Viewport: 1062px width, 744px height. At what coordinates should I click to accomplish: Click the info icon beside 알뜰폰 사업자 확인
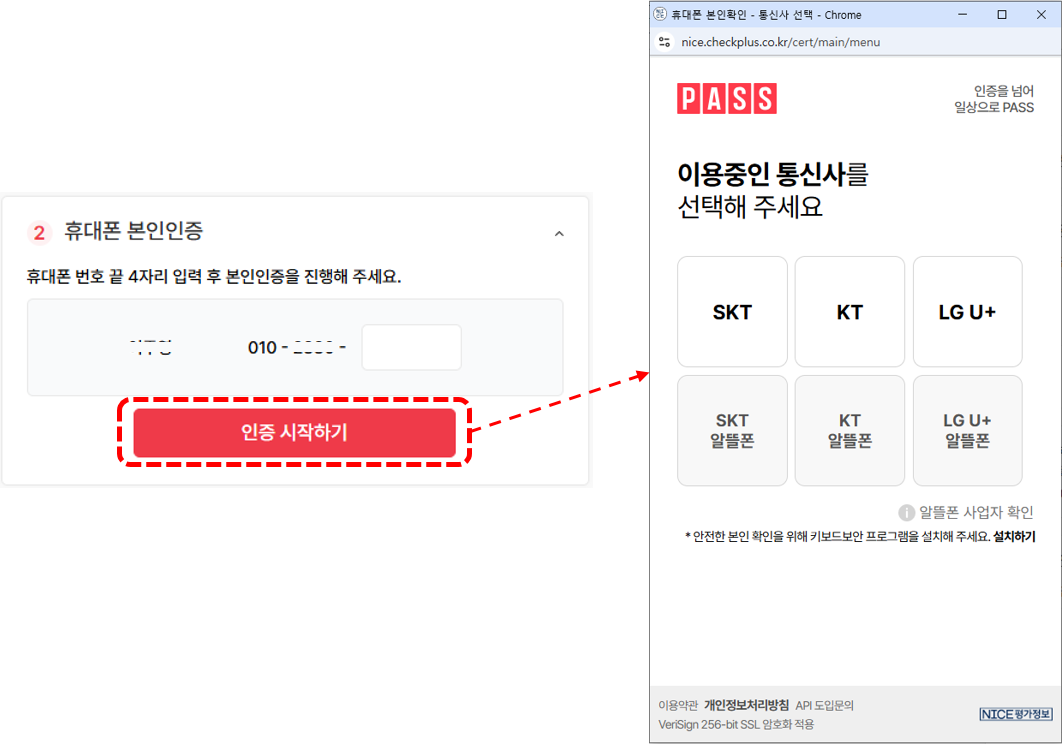coord(906,513)
